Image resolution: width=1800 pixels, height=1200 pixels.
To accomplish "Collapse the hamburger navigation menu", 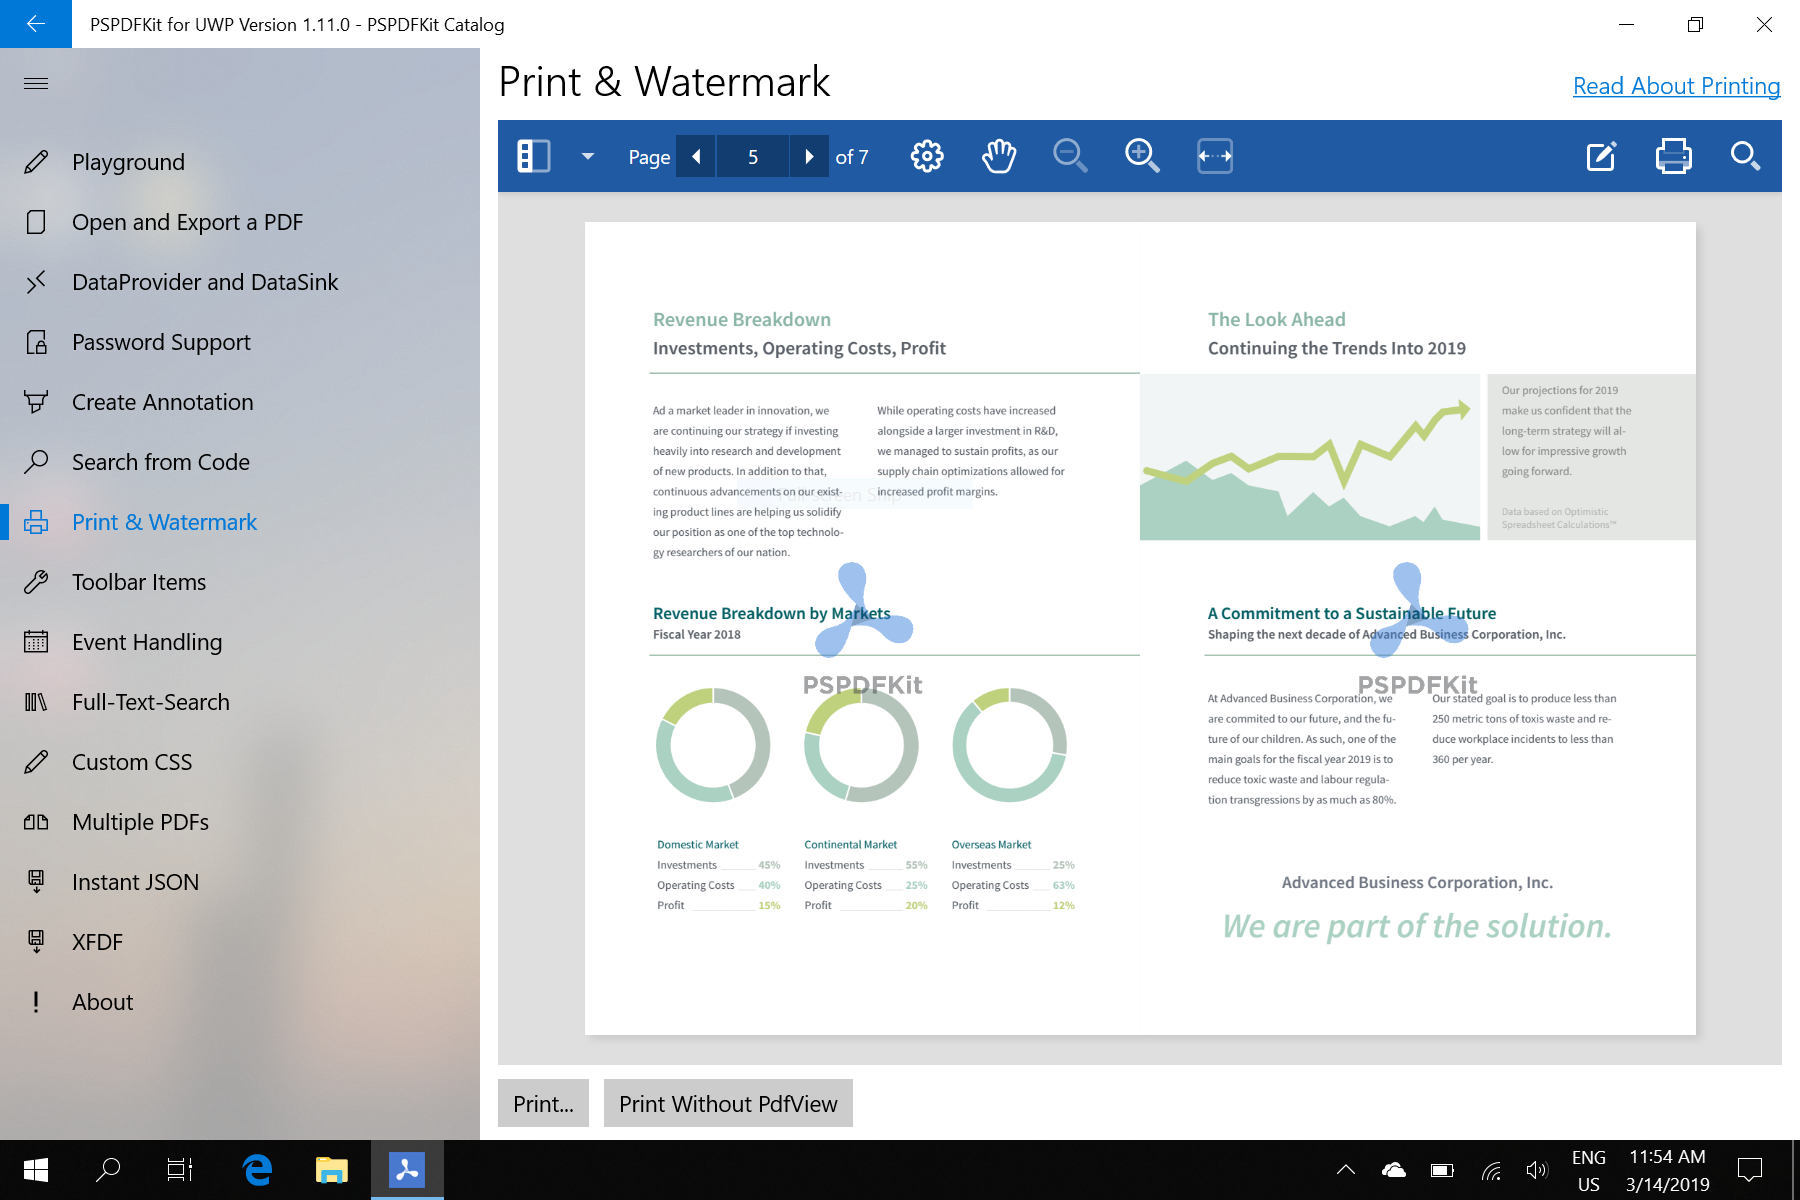I will tap(36, 83).
